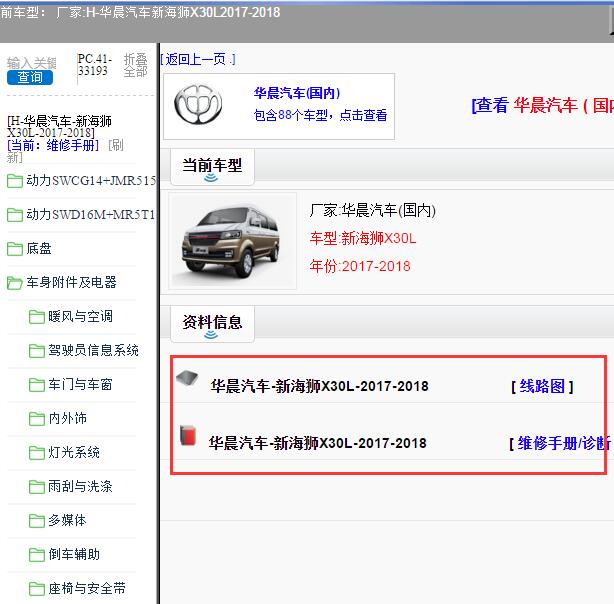Click 当前：维修手册 link in sidebar
This screenshot has height=604, width=614.
click(x=53, y=145)
